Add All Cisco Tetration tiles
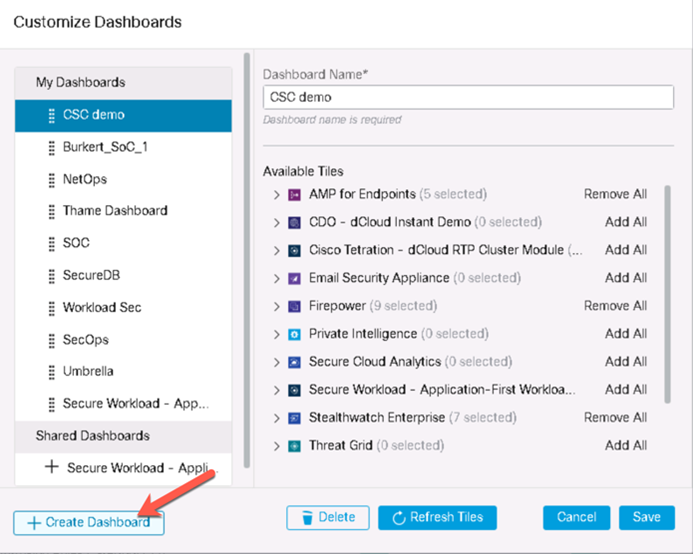 point(626,251)
